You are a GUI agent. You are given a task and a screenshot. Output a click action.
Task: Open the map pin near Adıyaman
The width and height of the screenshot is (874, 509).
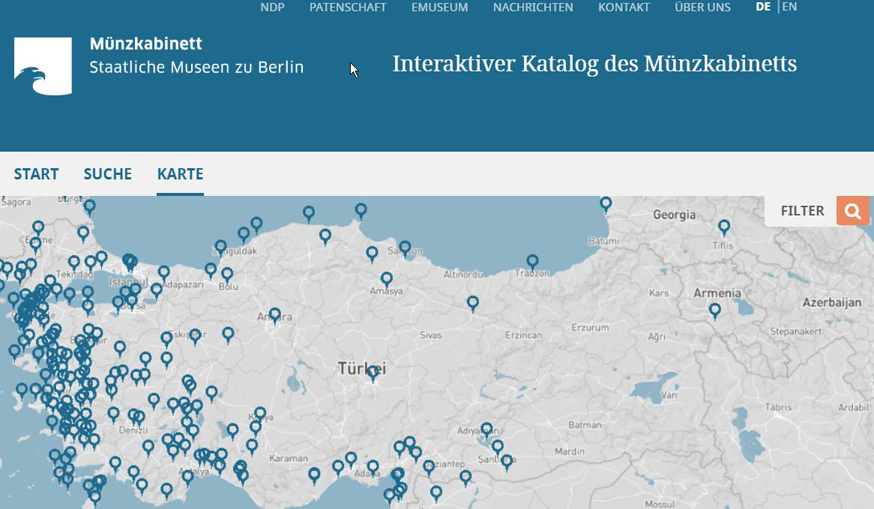coord(487,429)
